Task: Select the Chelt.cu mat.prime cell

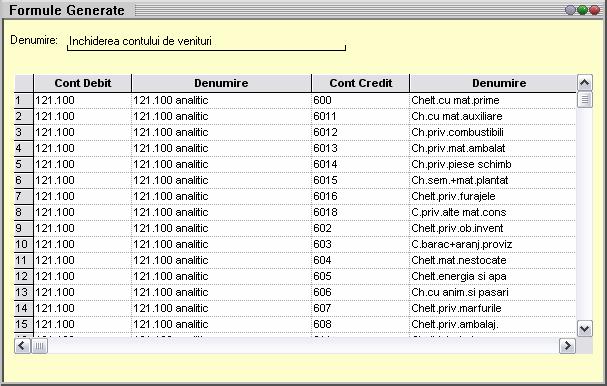Action: (492, 100)
